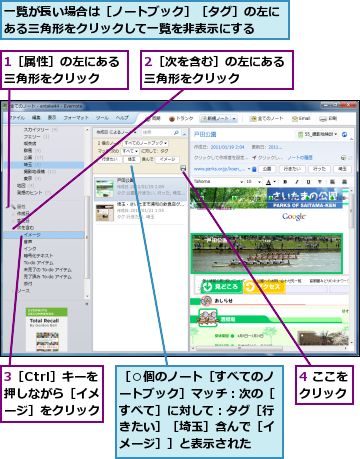This screenshot has height=459, width=360.
Task: Click the 同期 sync toolbar icon
Action: pyautogui.click(x=153, y=118)
